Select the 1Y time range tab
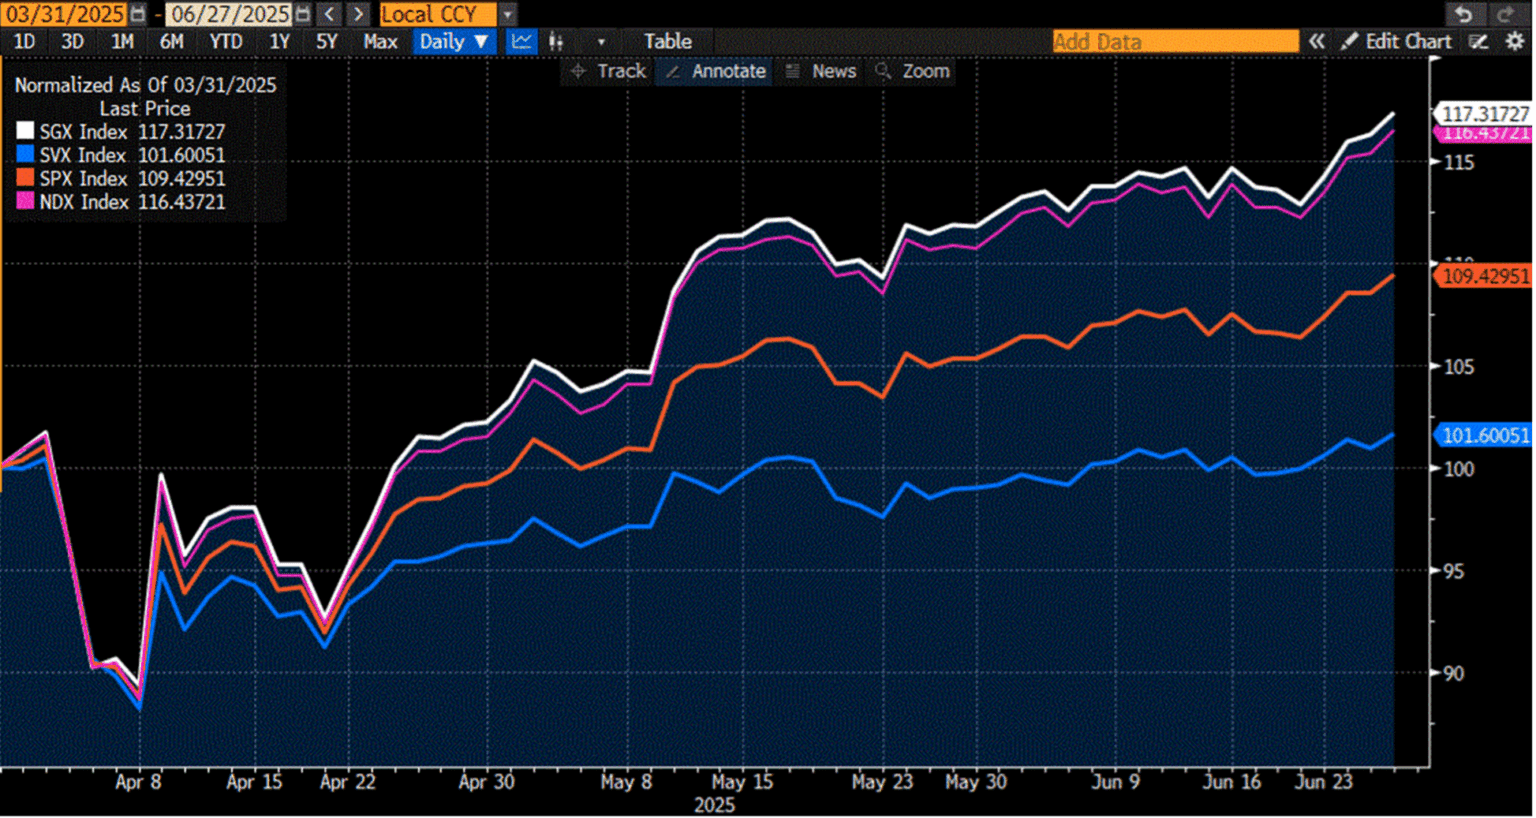The image size is (1536, 818). pyautogui.click(x=278, y=42)
